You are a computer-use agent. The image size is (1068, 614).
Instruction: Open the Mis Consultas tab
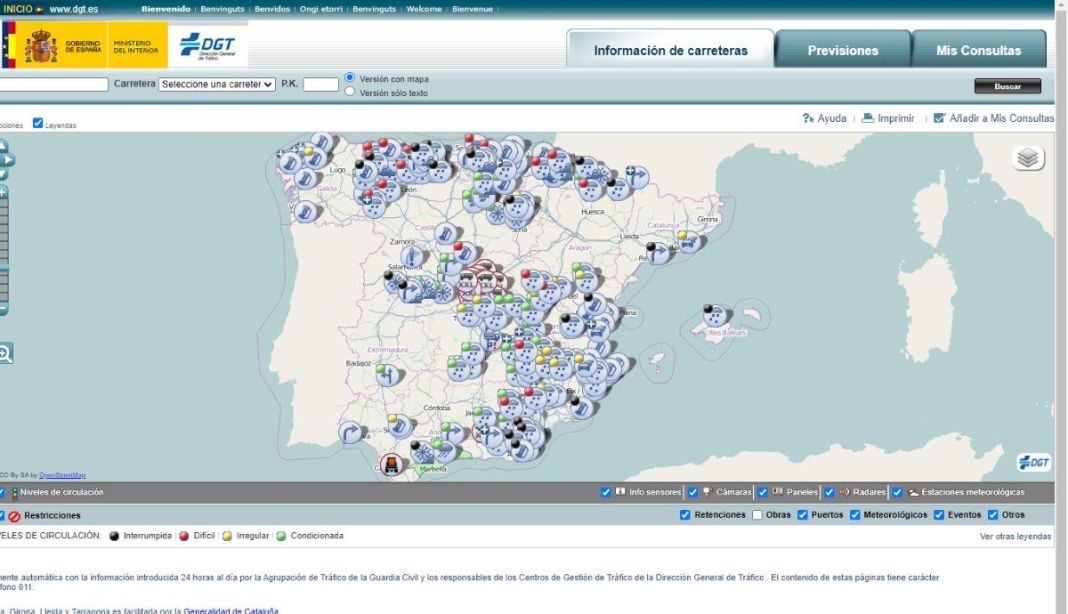tap(978, 50)
